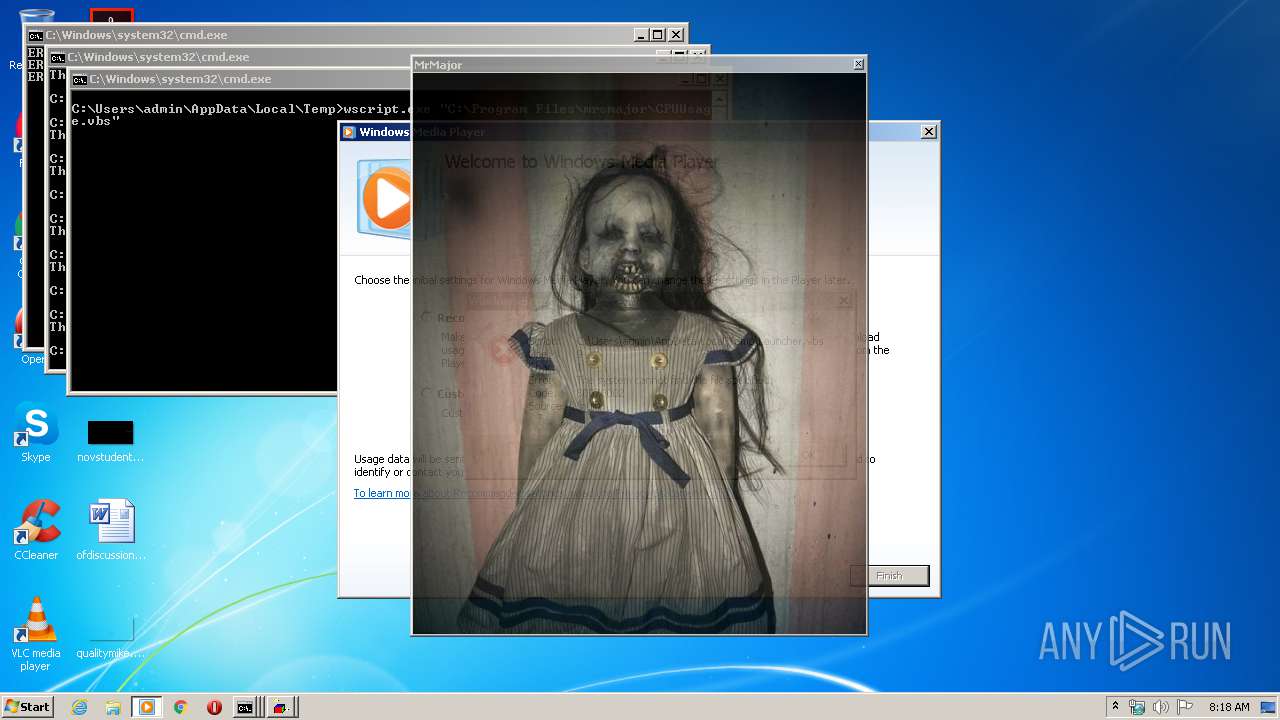Viewport: 1280px width, 720px height.
Task: Open system menu of frontmost cmd.exe window
Action: click(x=80, y=79)
